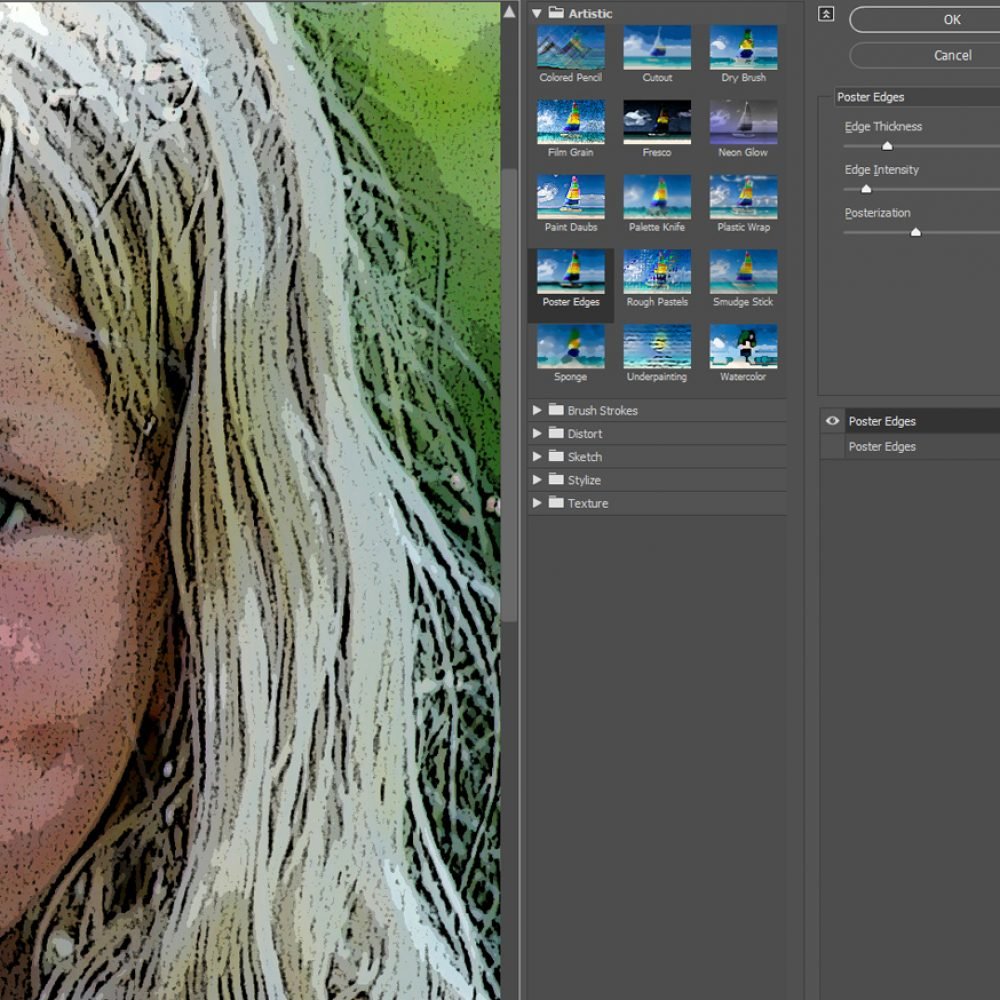Select the Colored Pencil filter thumbnail
Viewport: 1000px width, 1000px height.
click(570, 47)
